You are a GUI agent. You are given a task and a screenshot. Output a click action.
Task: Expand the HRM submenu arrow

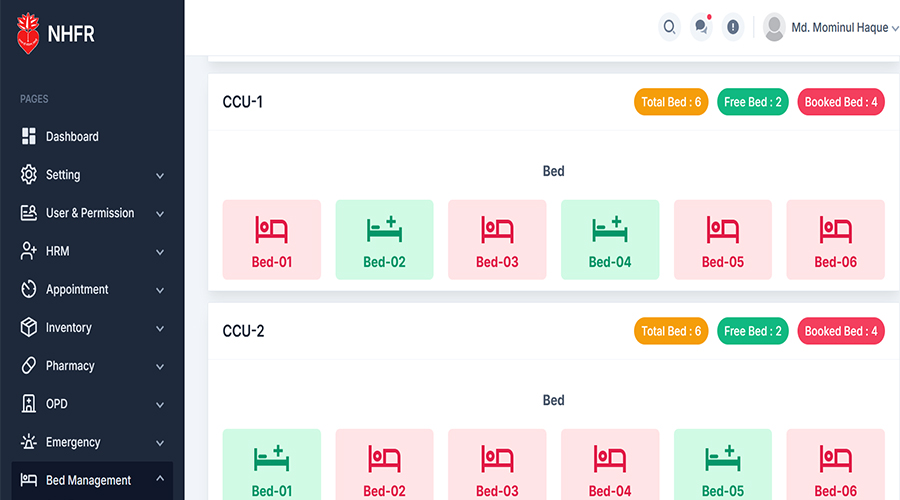click(160, 252)
